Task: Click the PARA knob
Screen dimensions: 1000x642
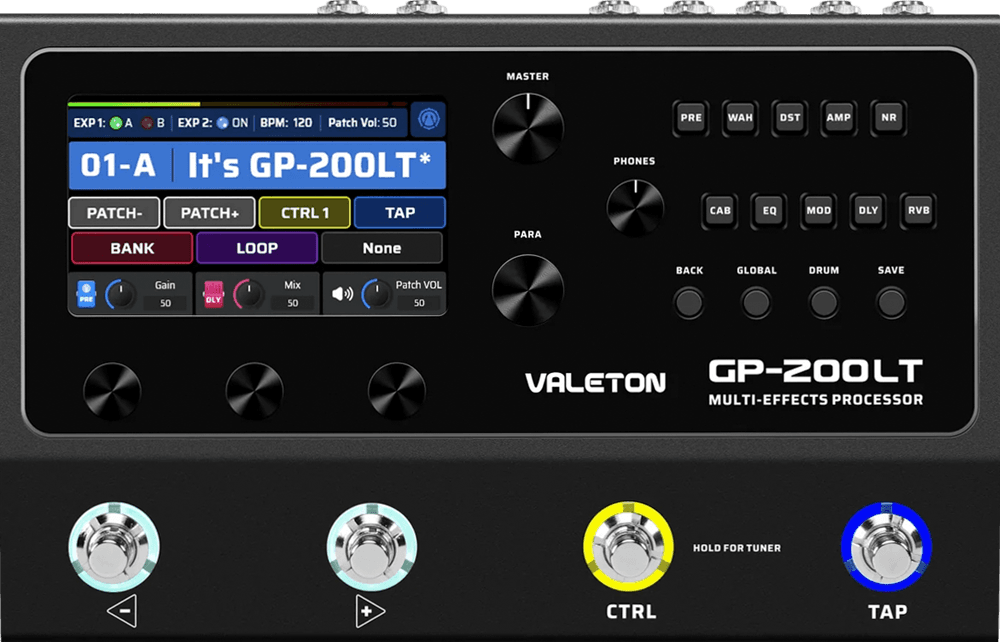Action: coord(528,290)
